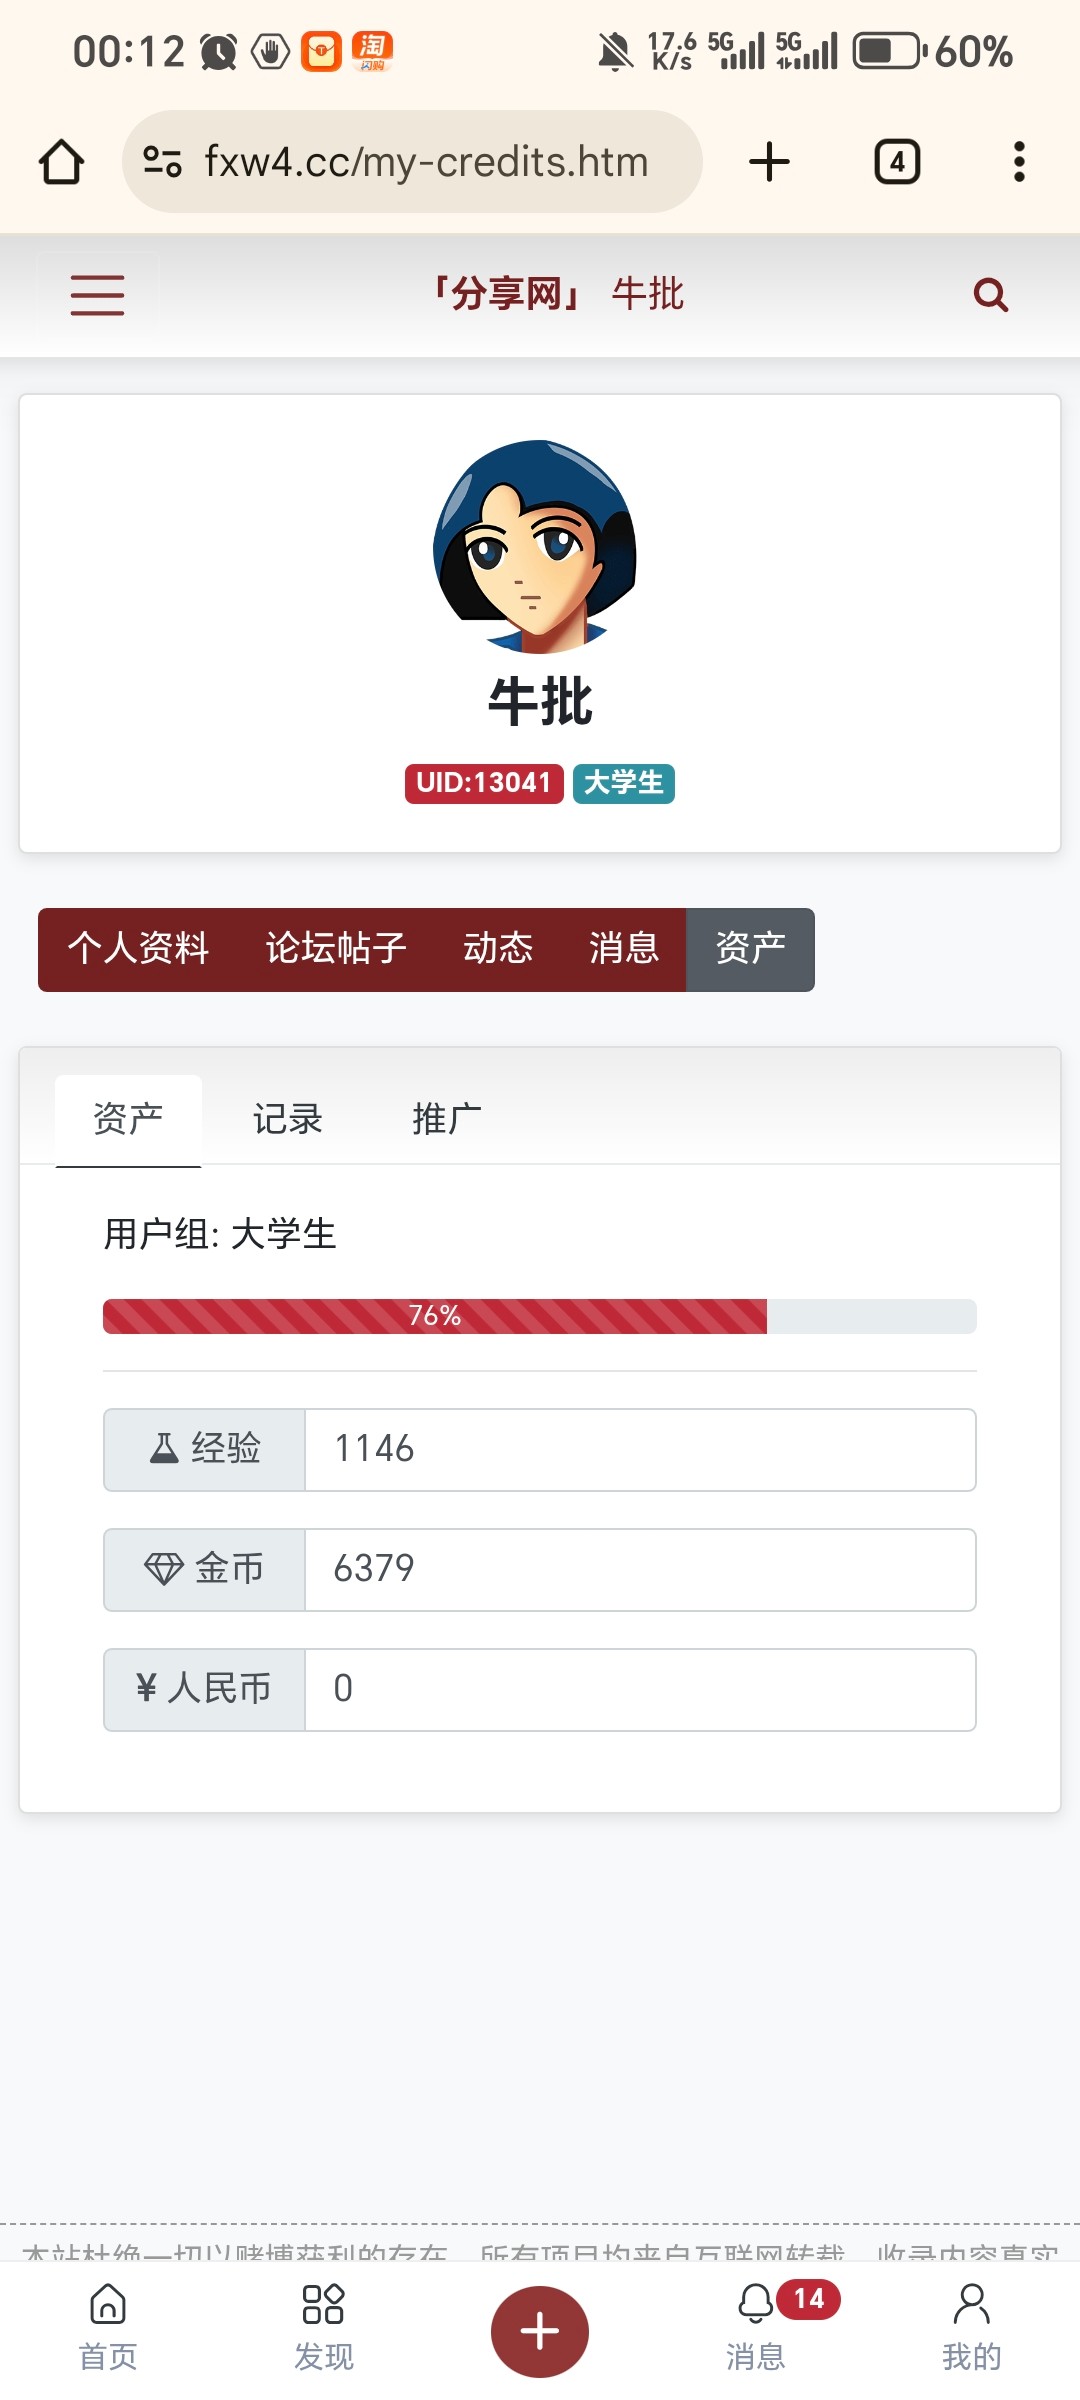Open the hamburger navigation menu
Viewport: 1080px width, 2400px height.
tap(97, 295)
